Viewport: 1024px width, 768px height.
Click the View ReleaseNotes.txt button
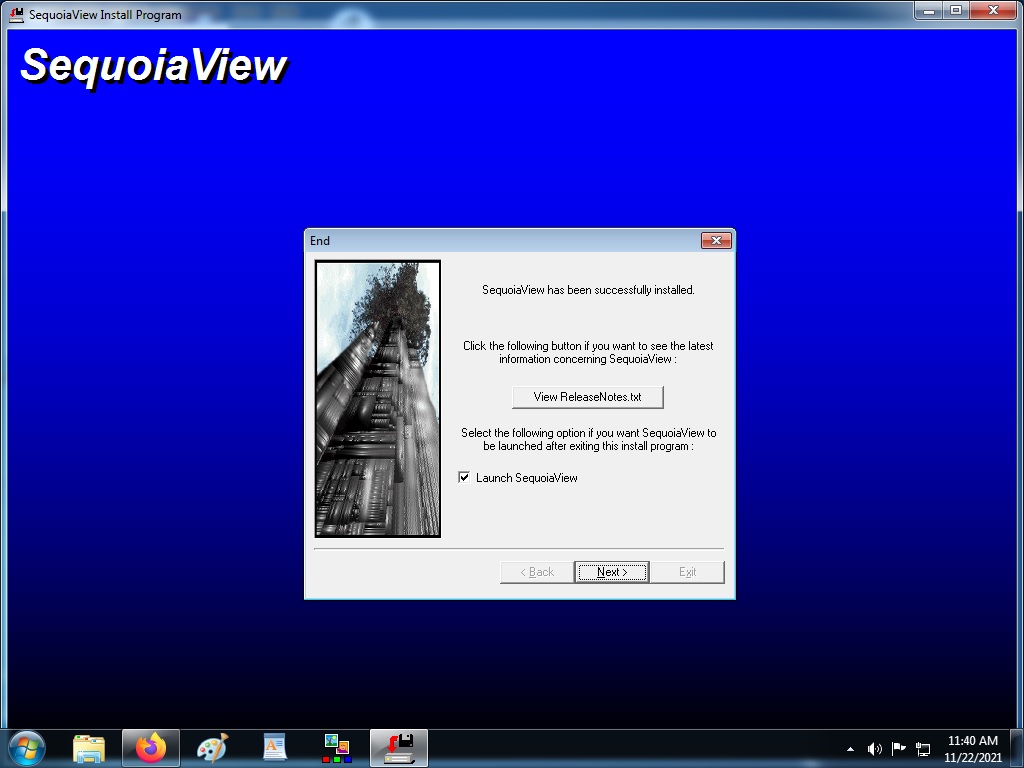click(x=587, y=397)
